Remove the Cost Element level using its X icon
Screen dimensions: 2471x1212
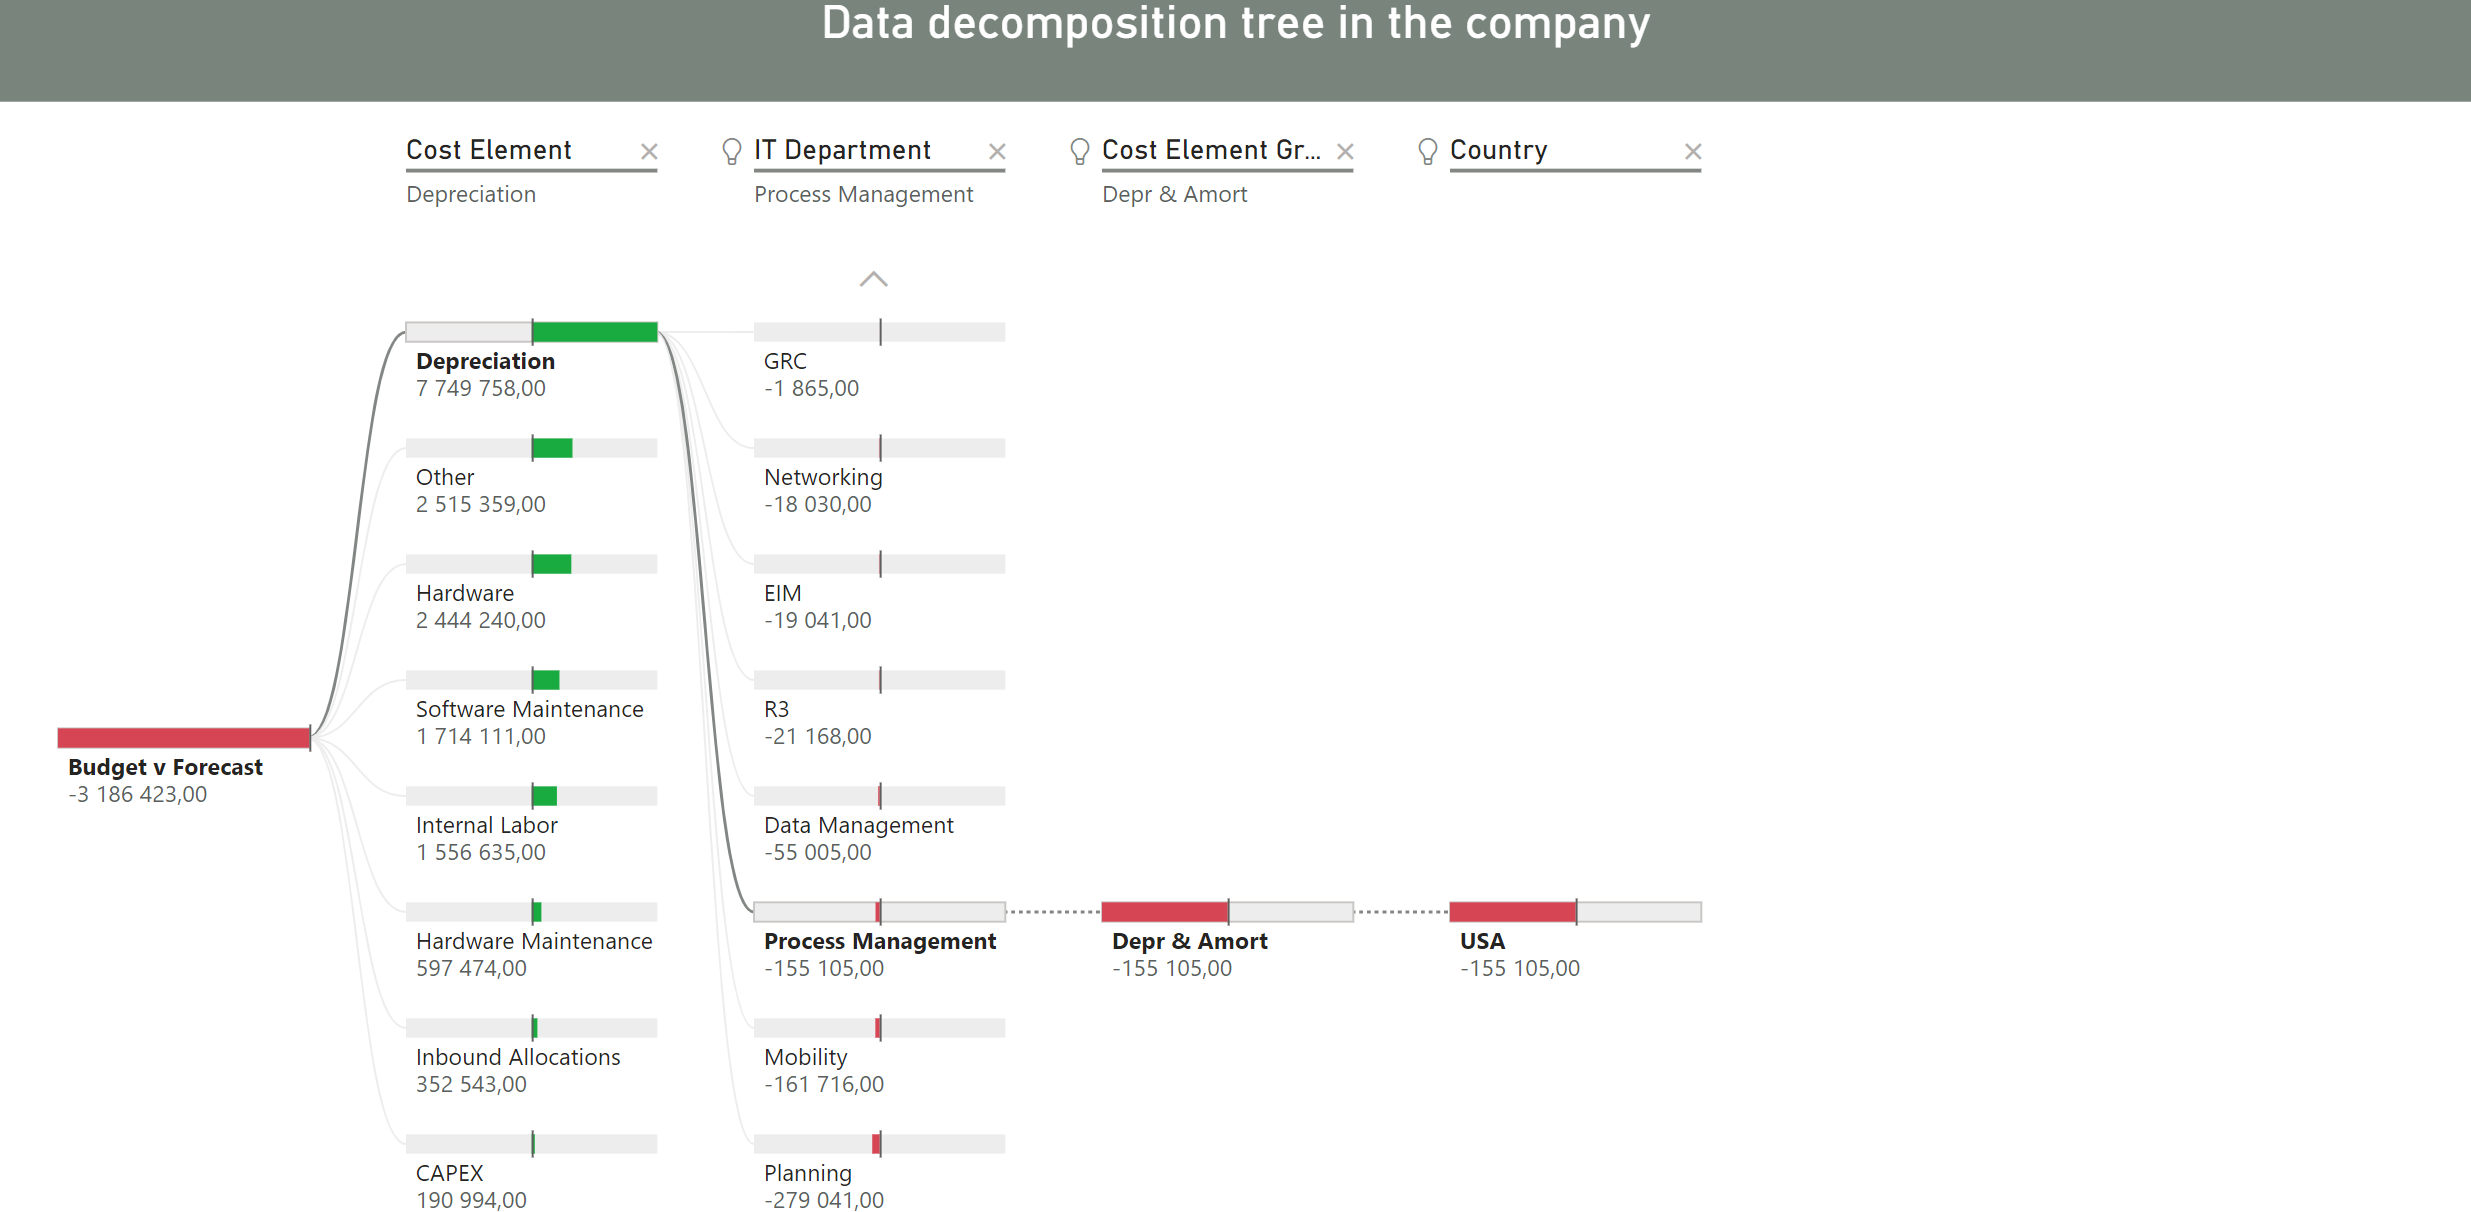(649, 151)
